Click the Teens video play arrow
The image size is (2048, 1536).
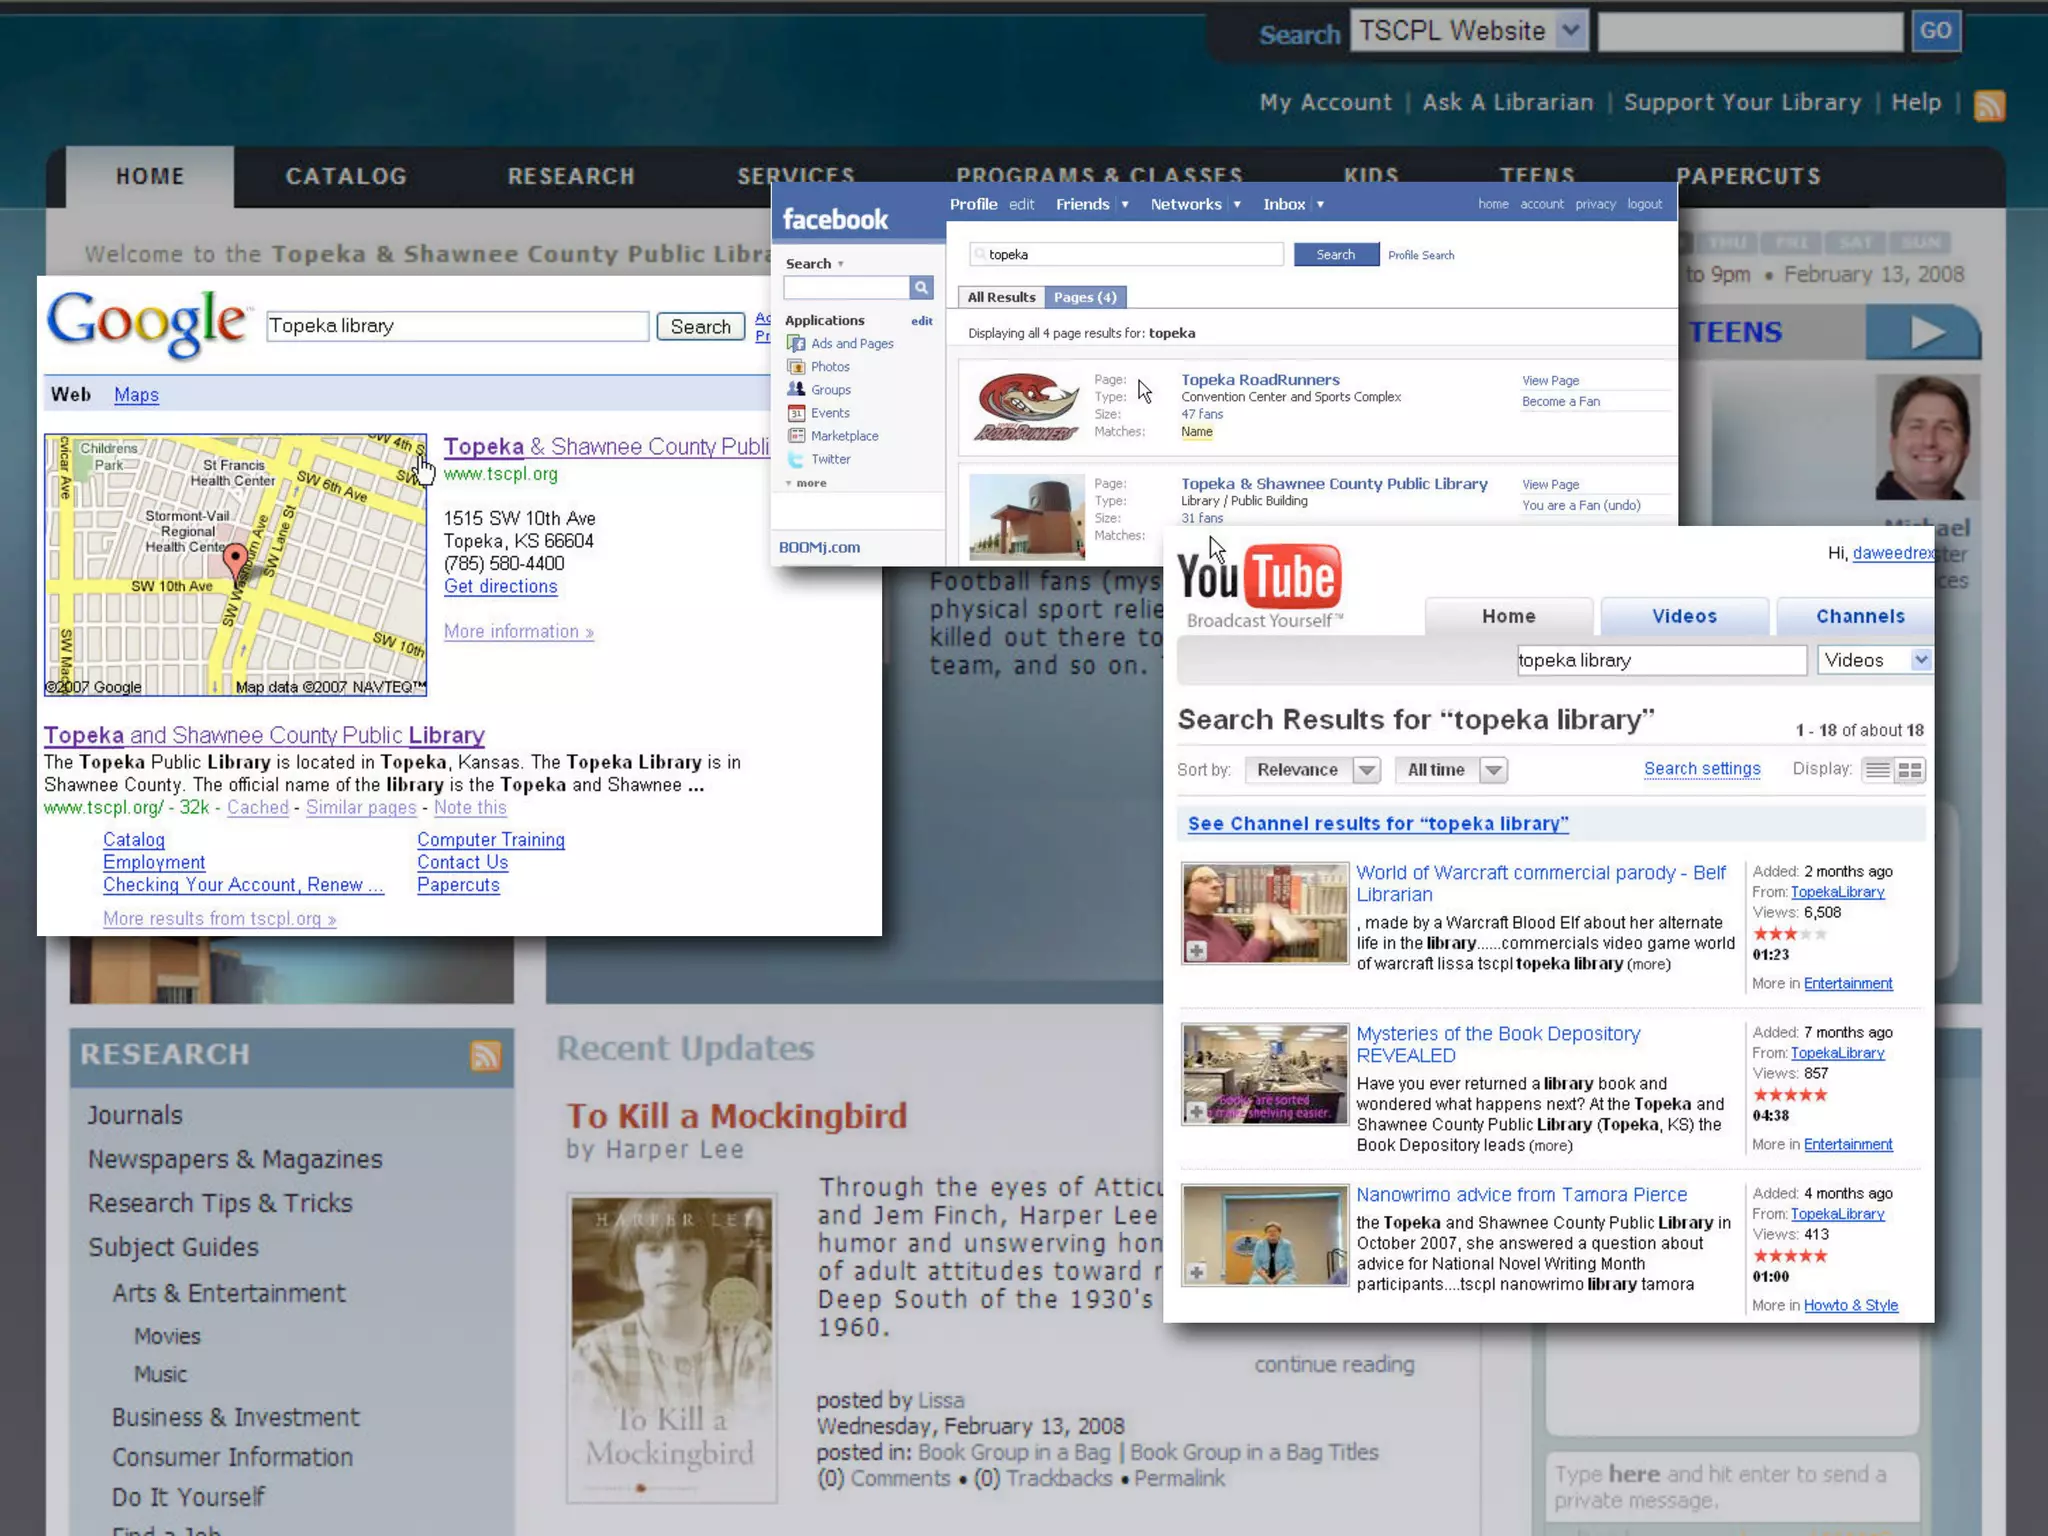point(1926,333)
